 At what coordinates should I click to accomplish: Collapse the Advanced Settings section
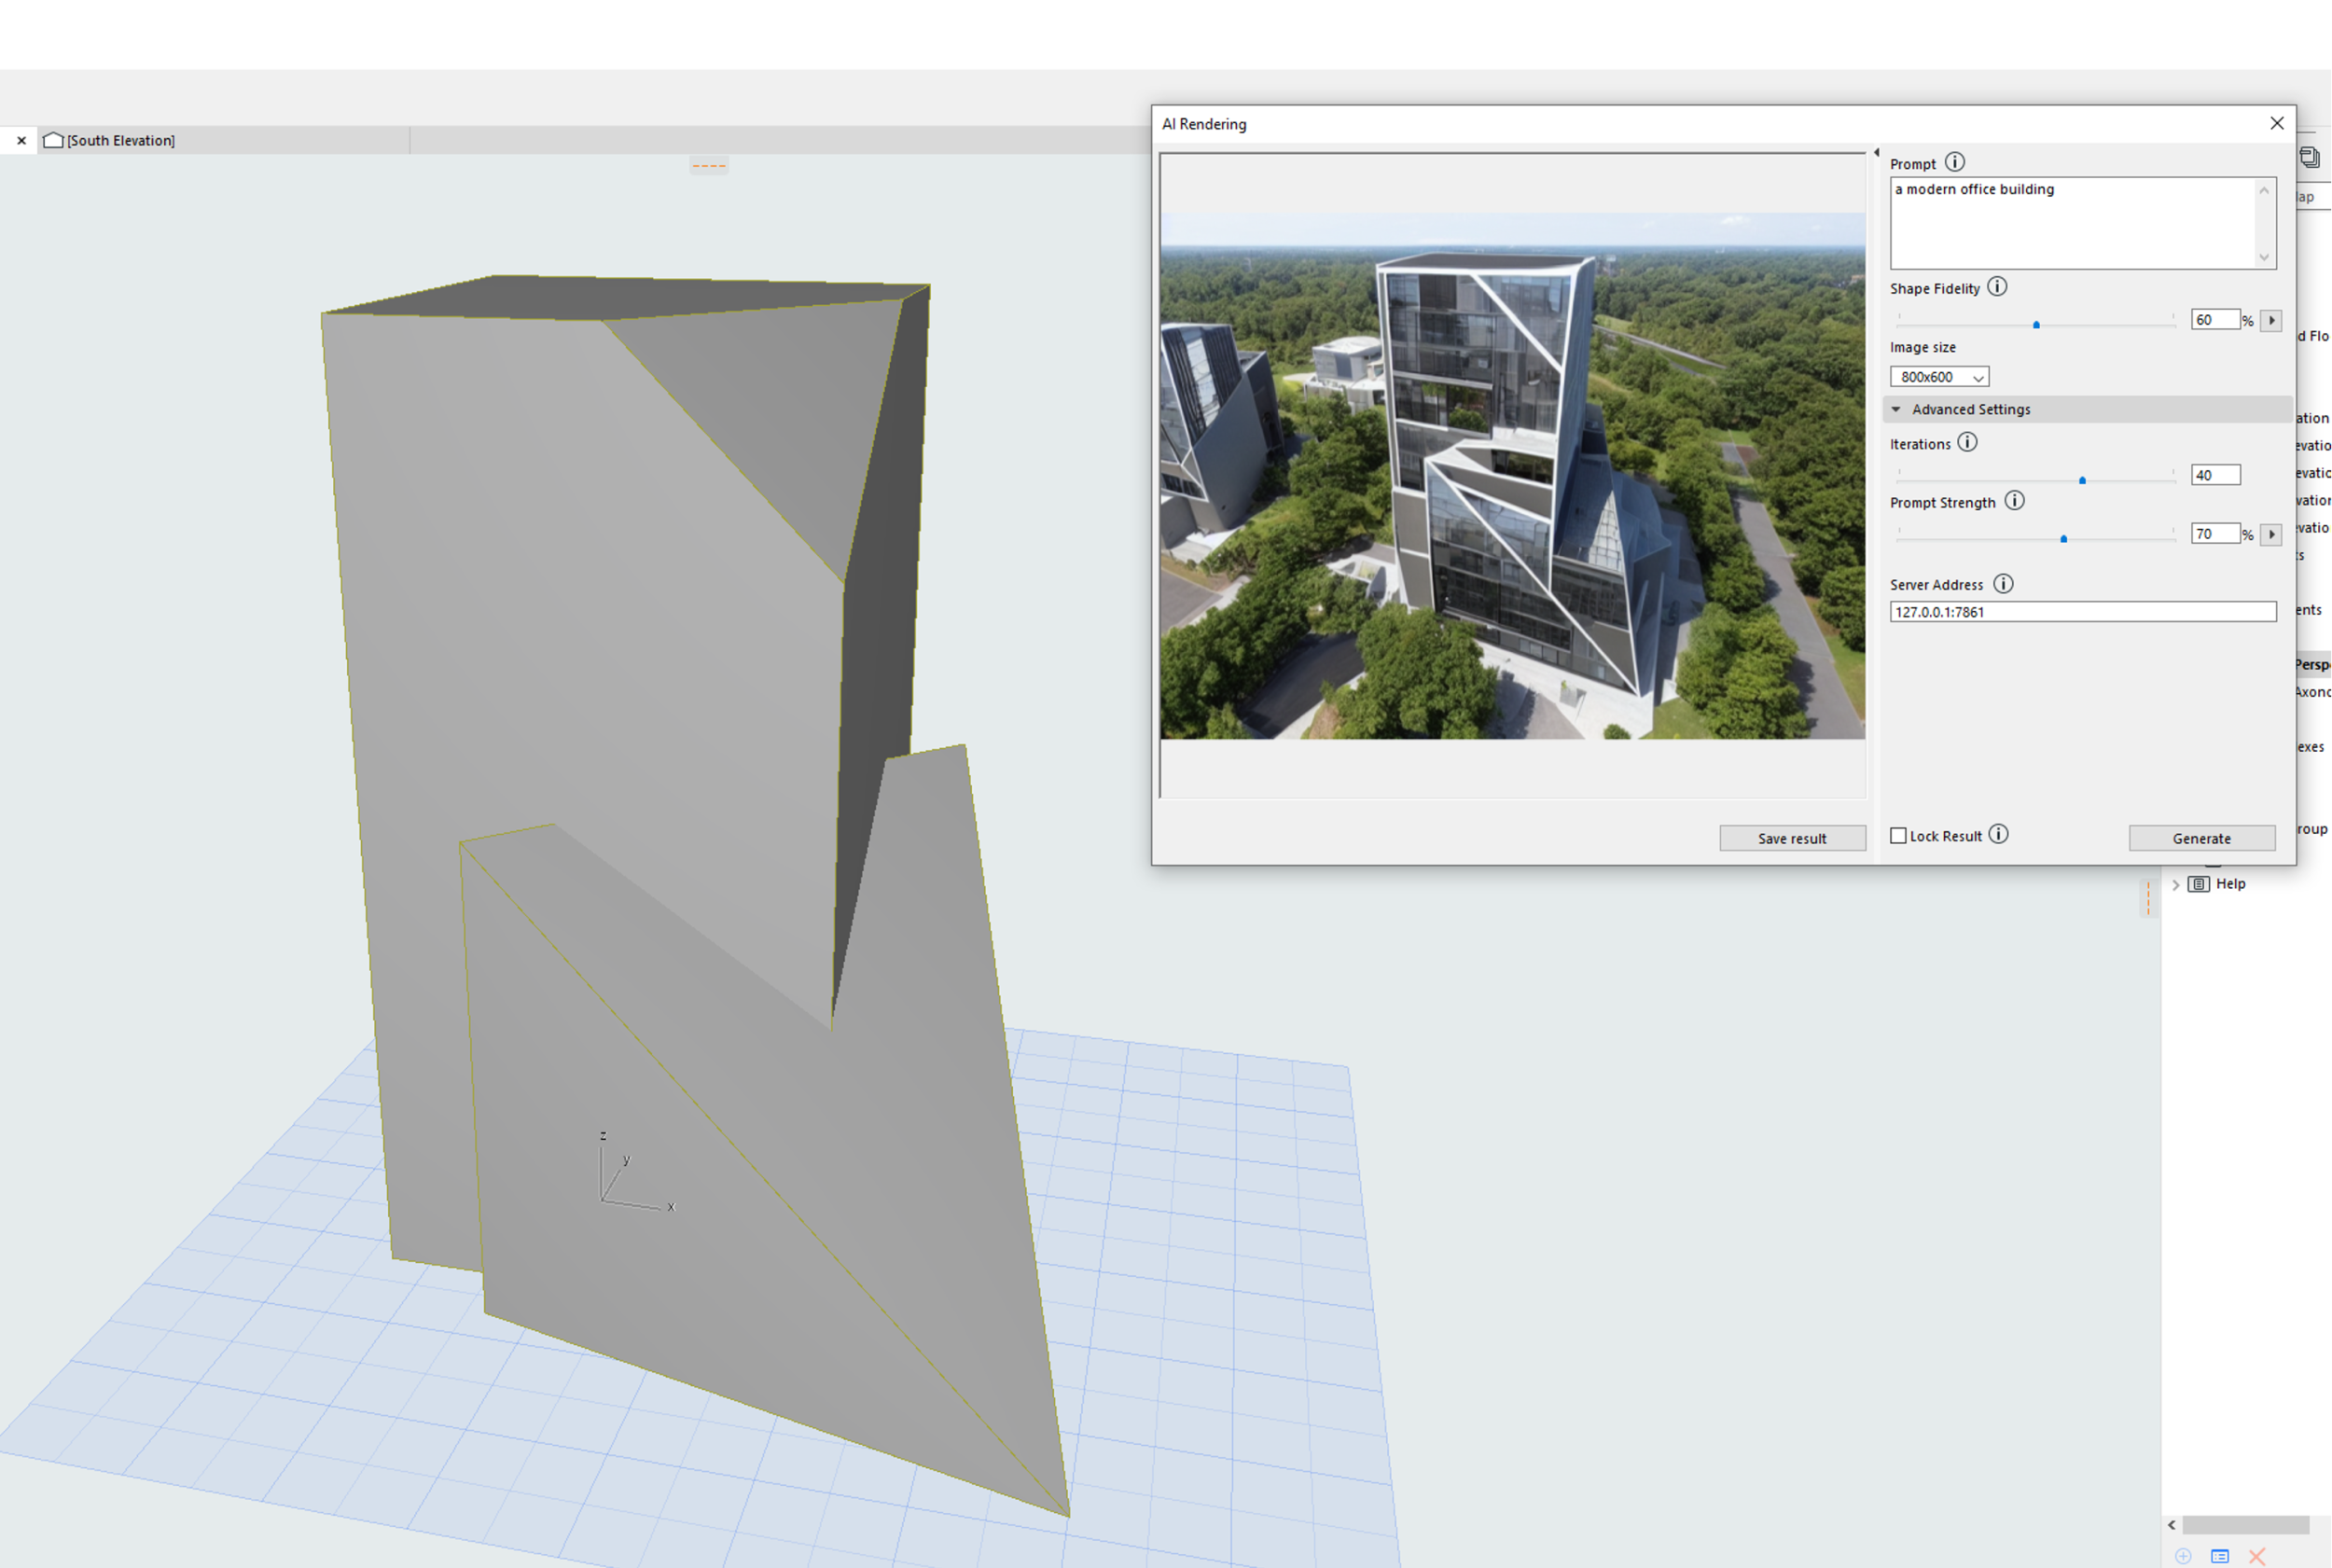pos(1895,409)
